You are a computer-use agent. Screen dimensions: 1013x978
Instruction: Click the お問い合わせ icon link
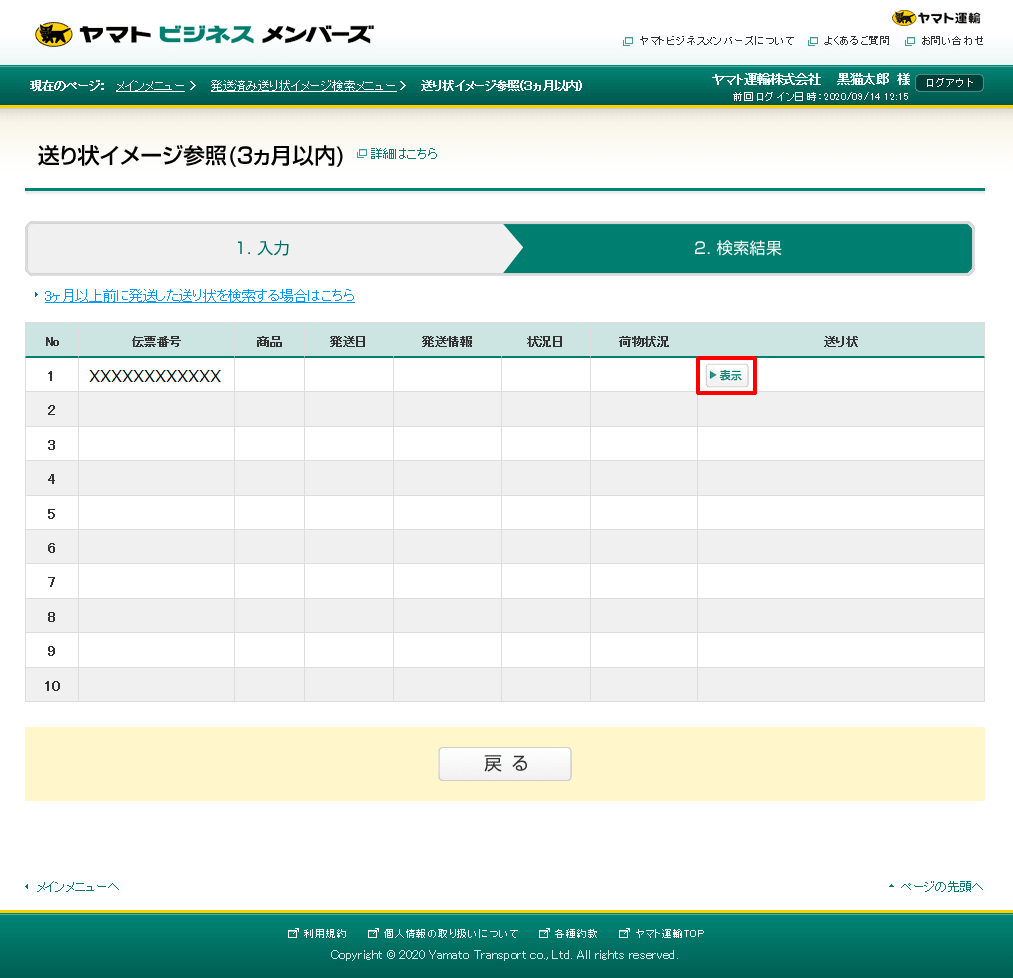coord(945,41)
